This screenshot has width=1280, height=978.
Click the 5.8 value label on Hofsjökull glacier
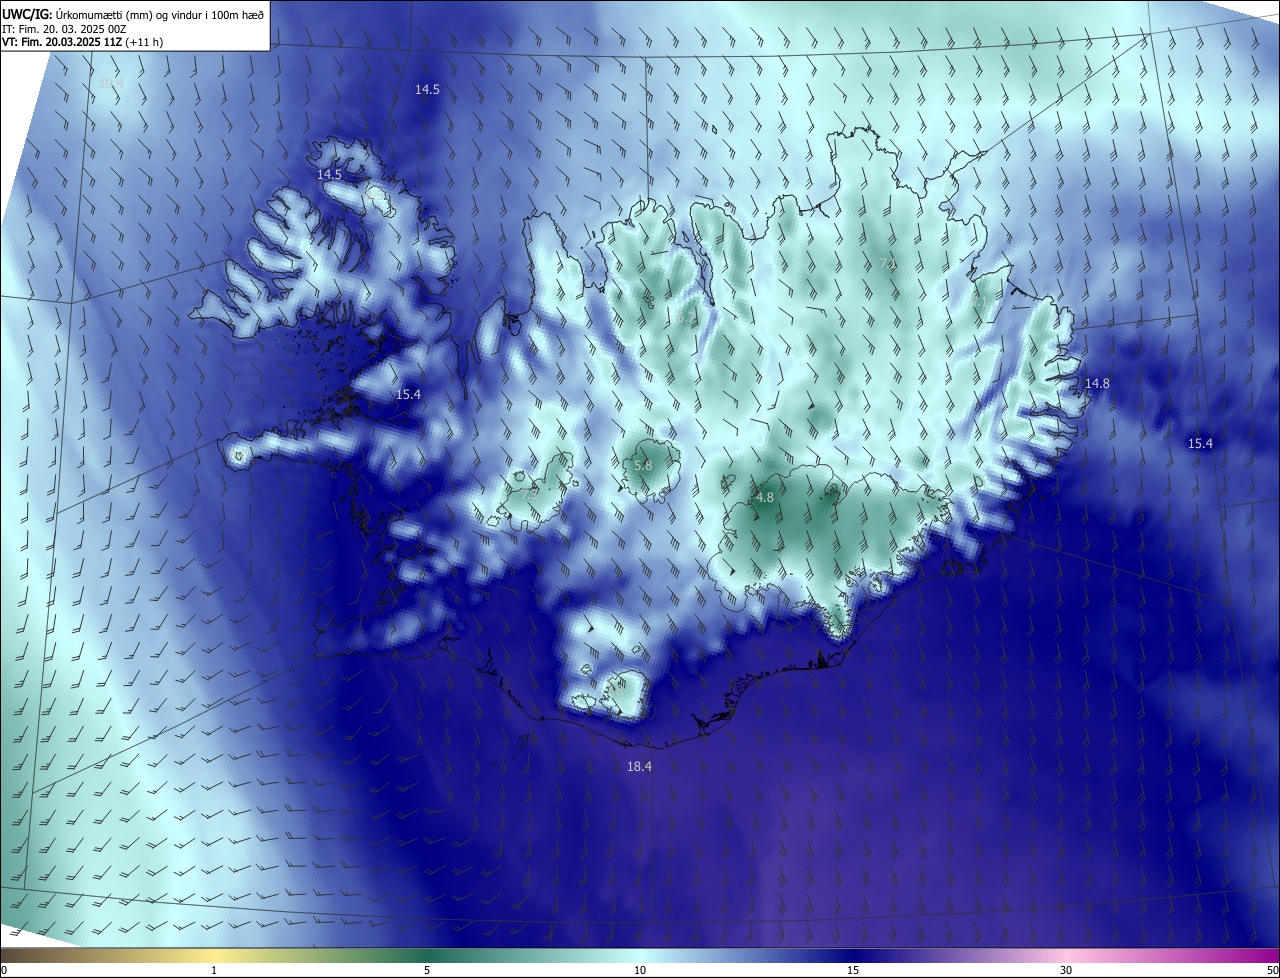click(x=643, y=465)
